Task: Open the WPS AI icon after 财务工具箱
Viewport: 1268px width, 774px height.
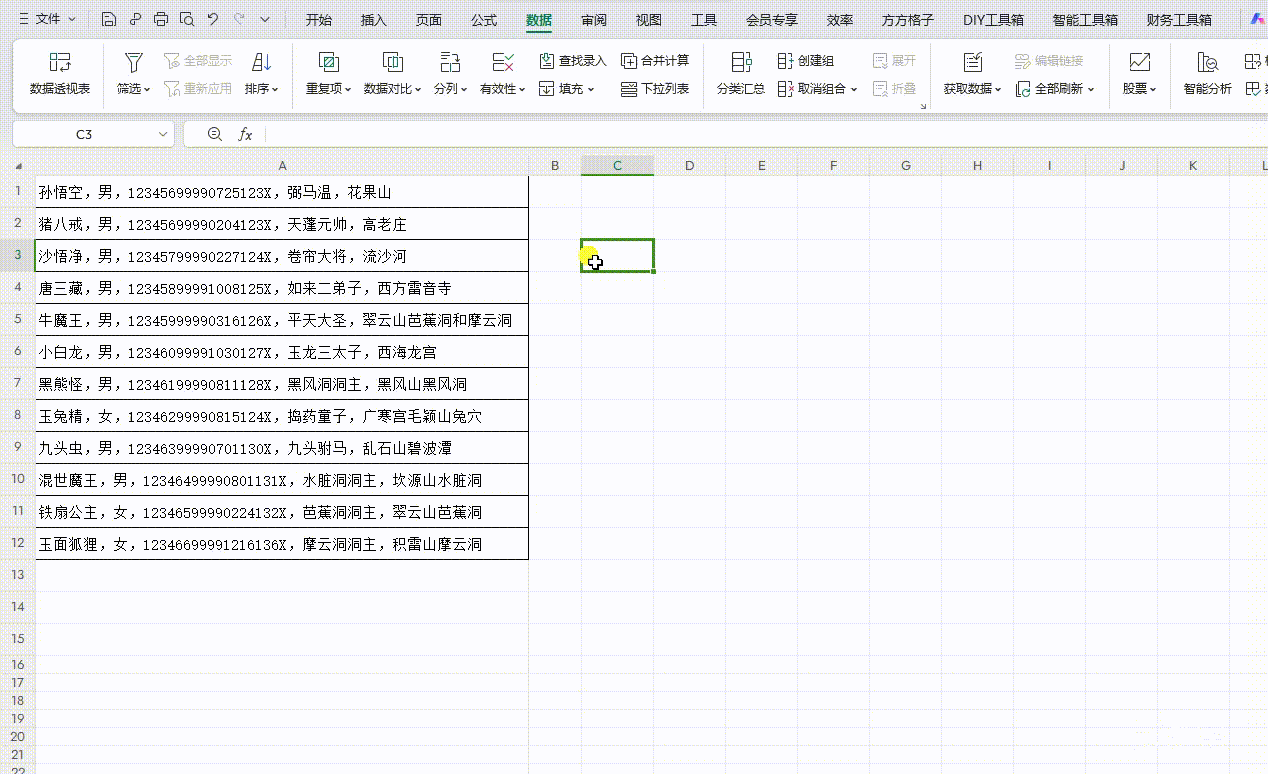Action: point(1258,19)
